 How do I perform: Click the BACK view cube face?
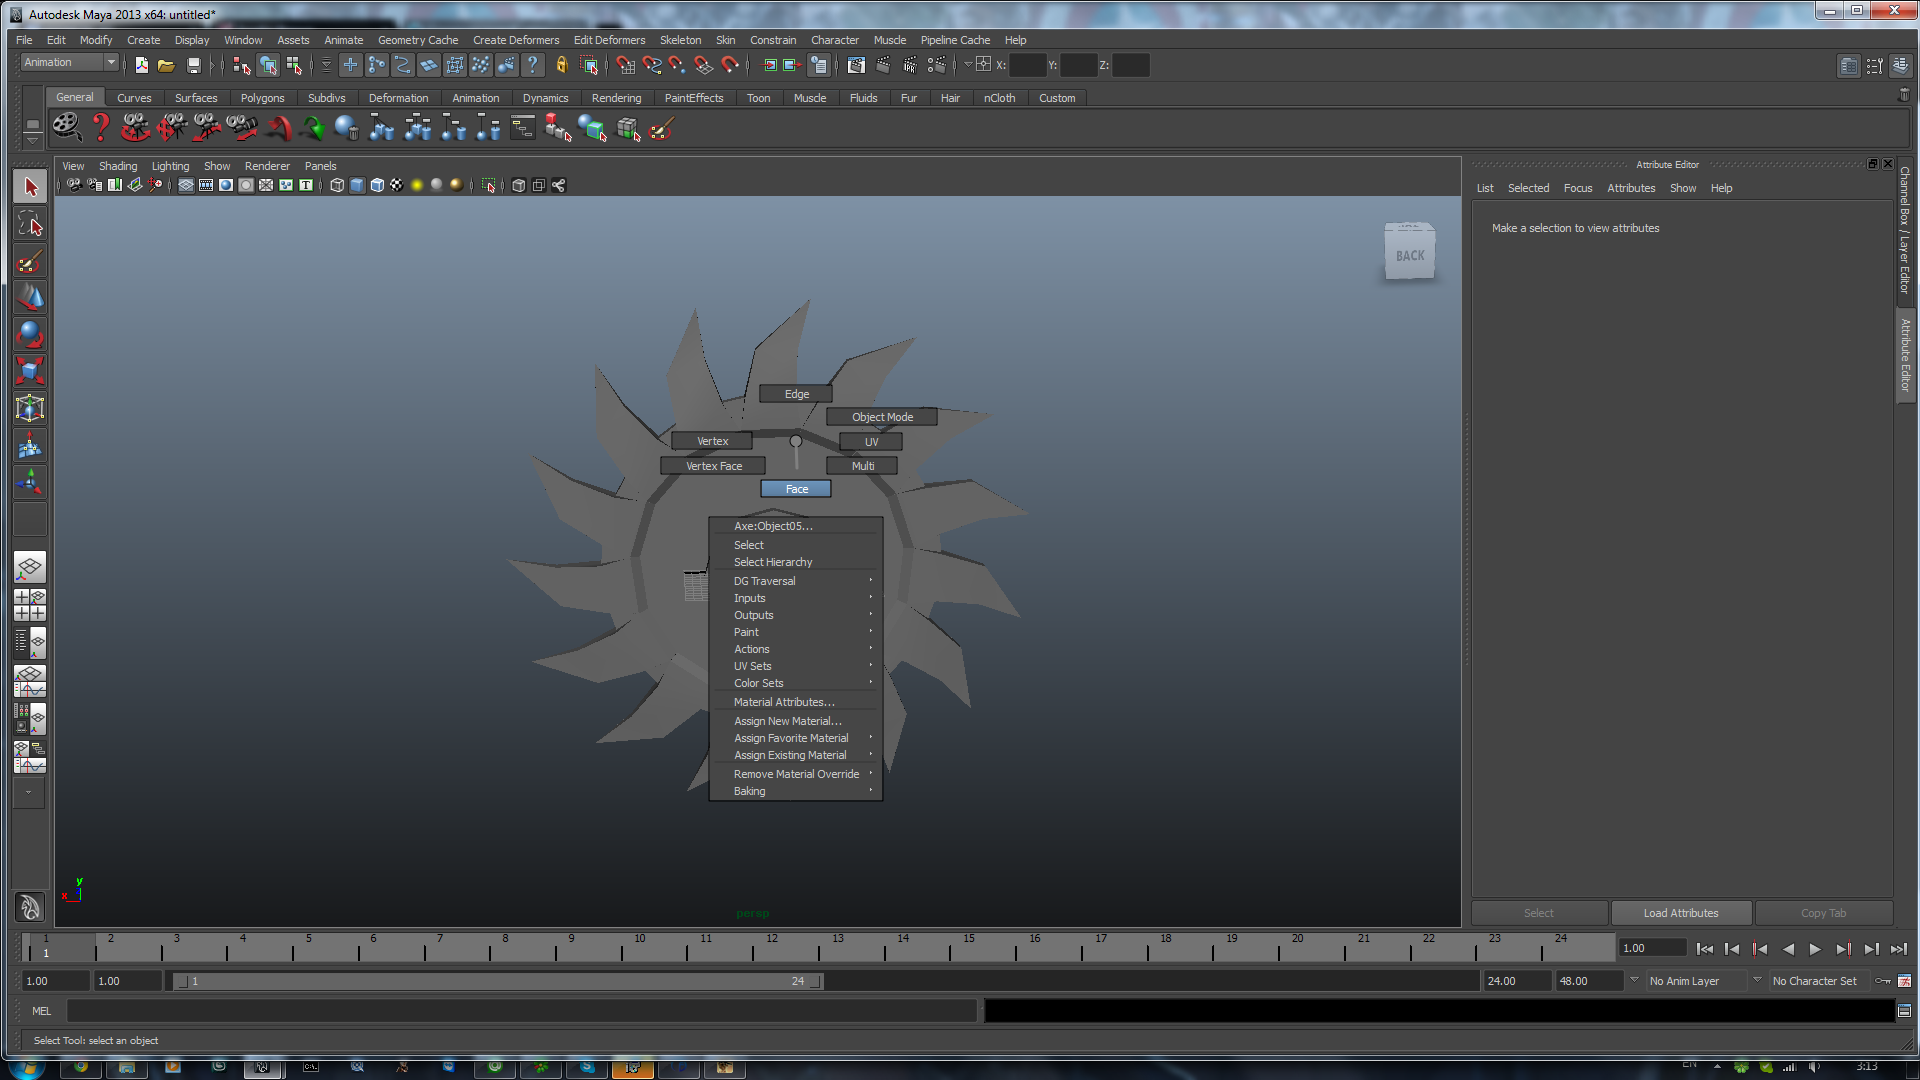click(x=1410, y=256)
